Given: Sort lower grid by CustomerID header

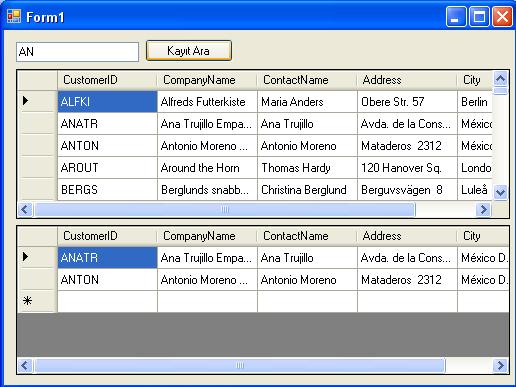Looking at the screenshot, I should pos(107,236).
